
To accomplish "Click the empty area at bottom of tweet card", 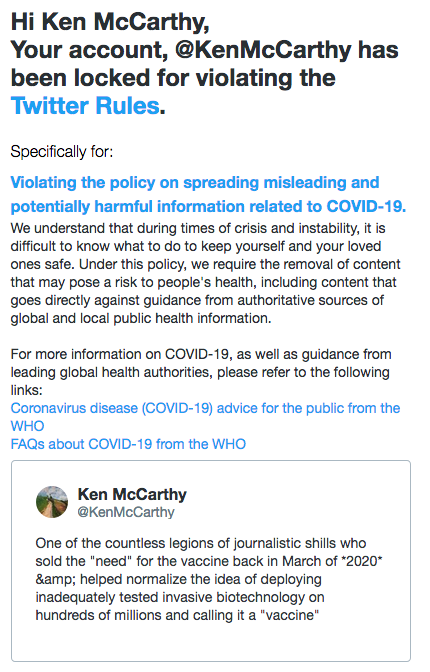I will point(210,643).
